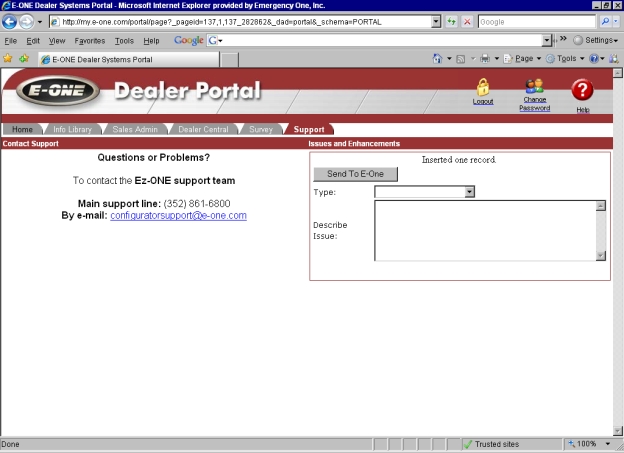
Task: Click the 100% zoom level button
Action: pos(583,444)
